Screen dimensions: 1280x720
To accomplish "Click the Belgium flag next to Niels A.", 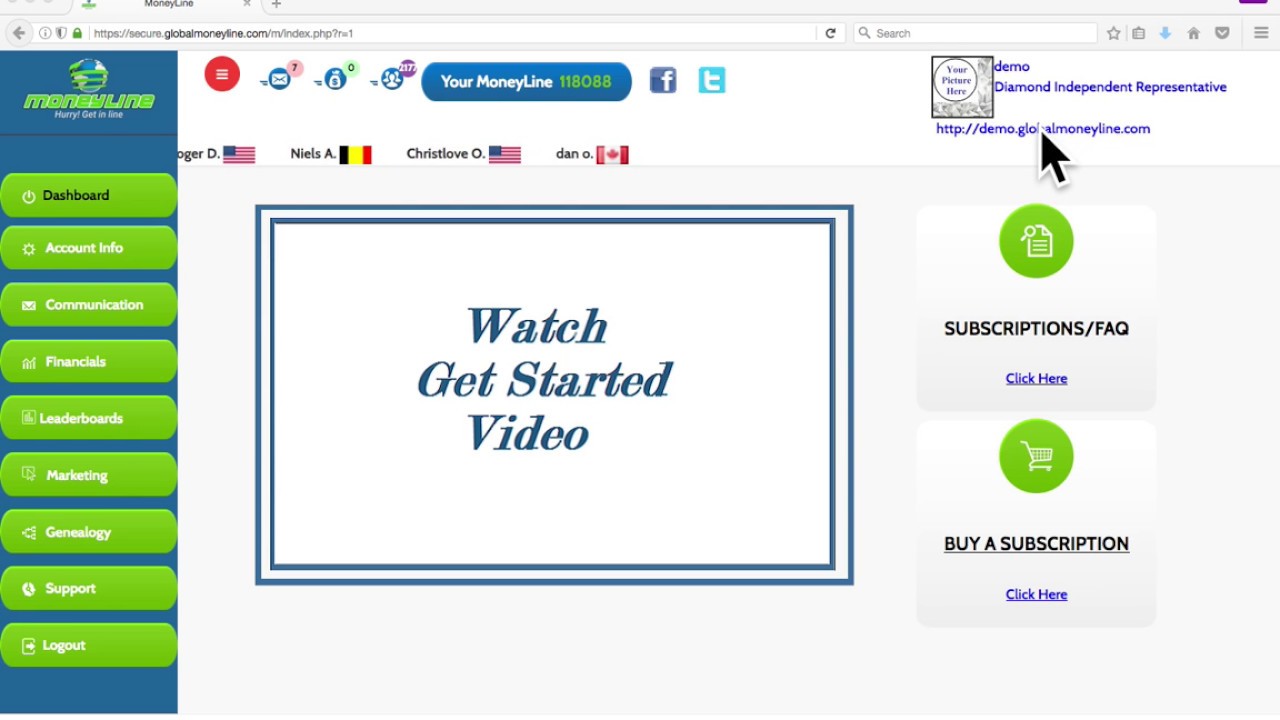I will (355, 155).
